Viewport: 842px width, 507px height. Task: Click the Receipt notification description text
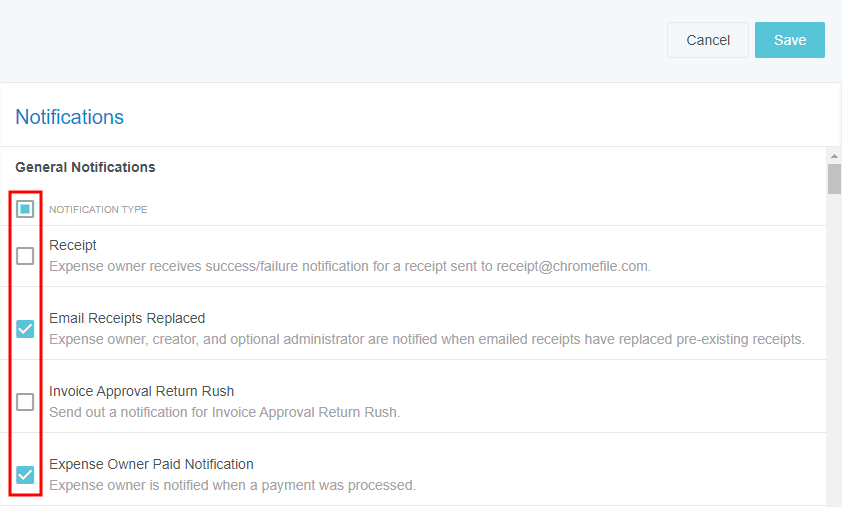(350, 267)
